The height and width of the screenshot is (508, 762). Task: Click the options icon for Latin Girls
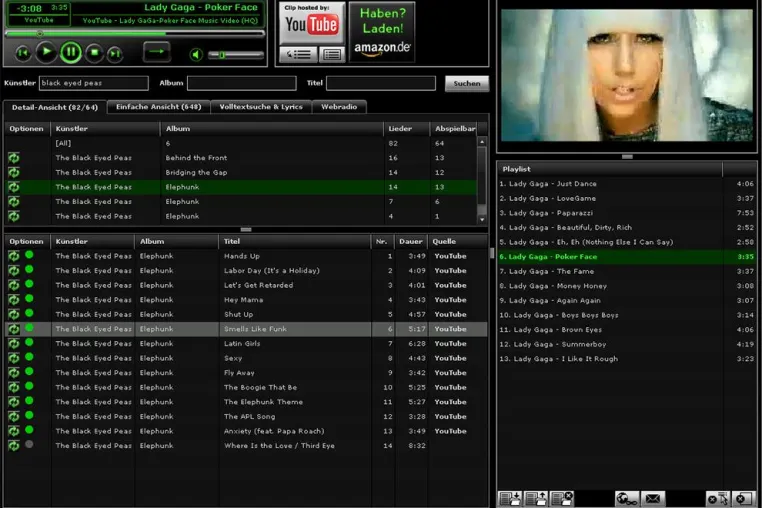[x=14, y=344]
